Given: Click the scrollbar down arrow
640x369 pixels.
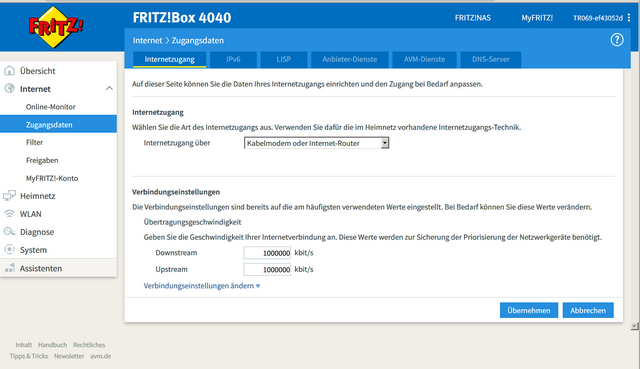Looking at the screenshot, I should tap(634, 326).
